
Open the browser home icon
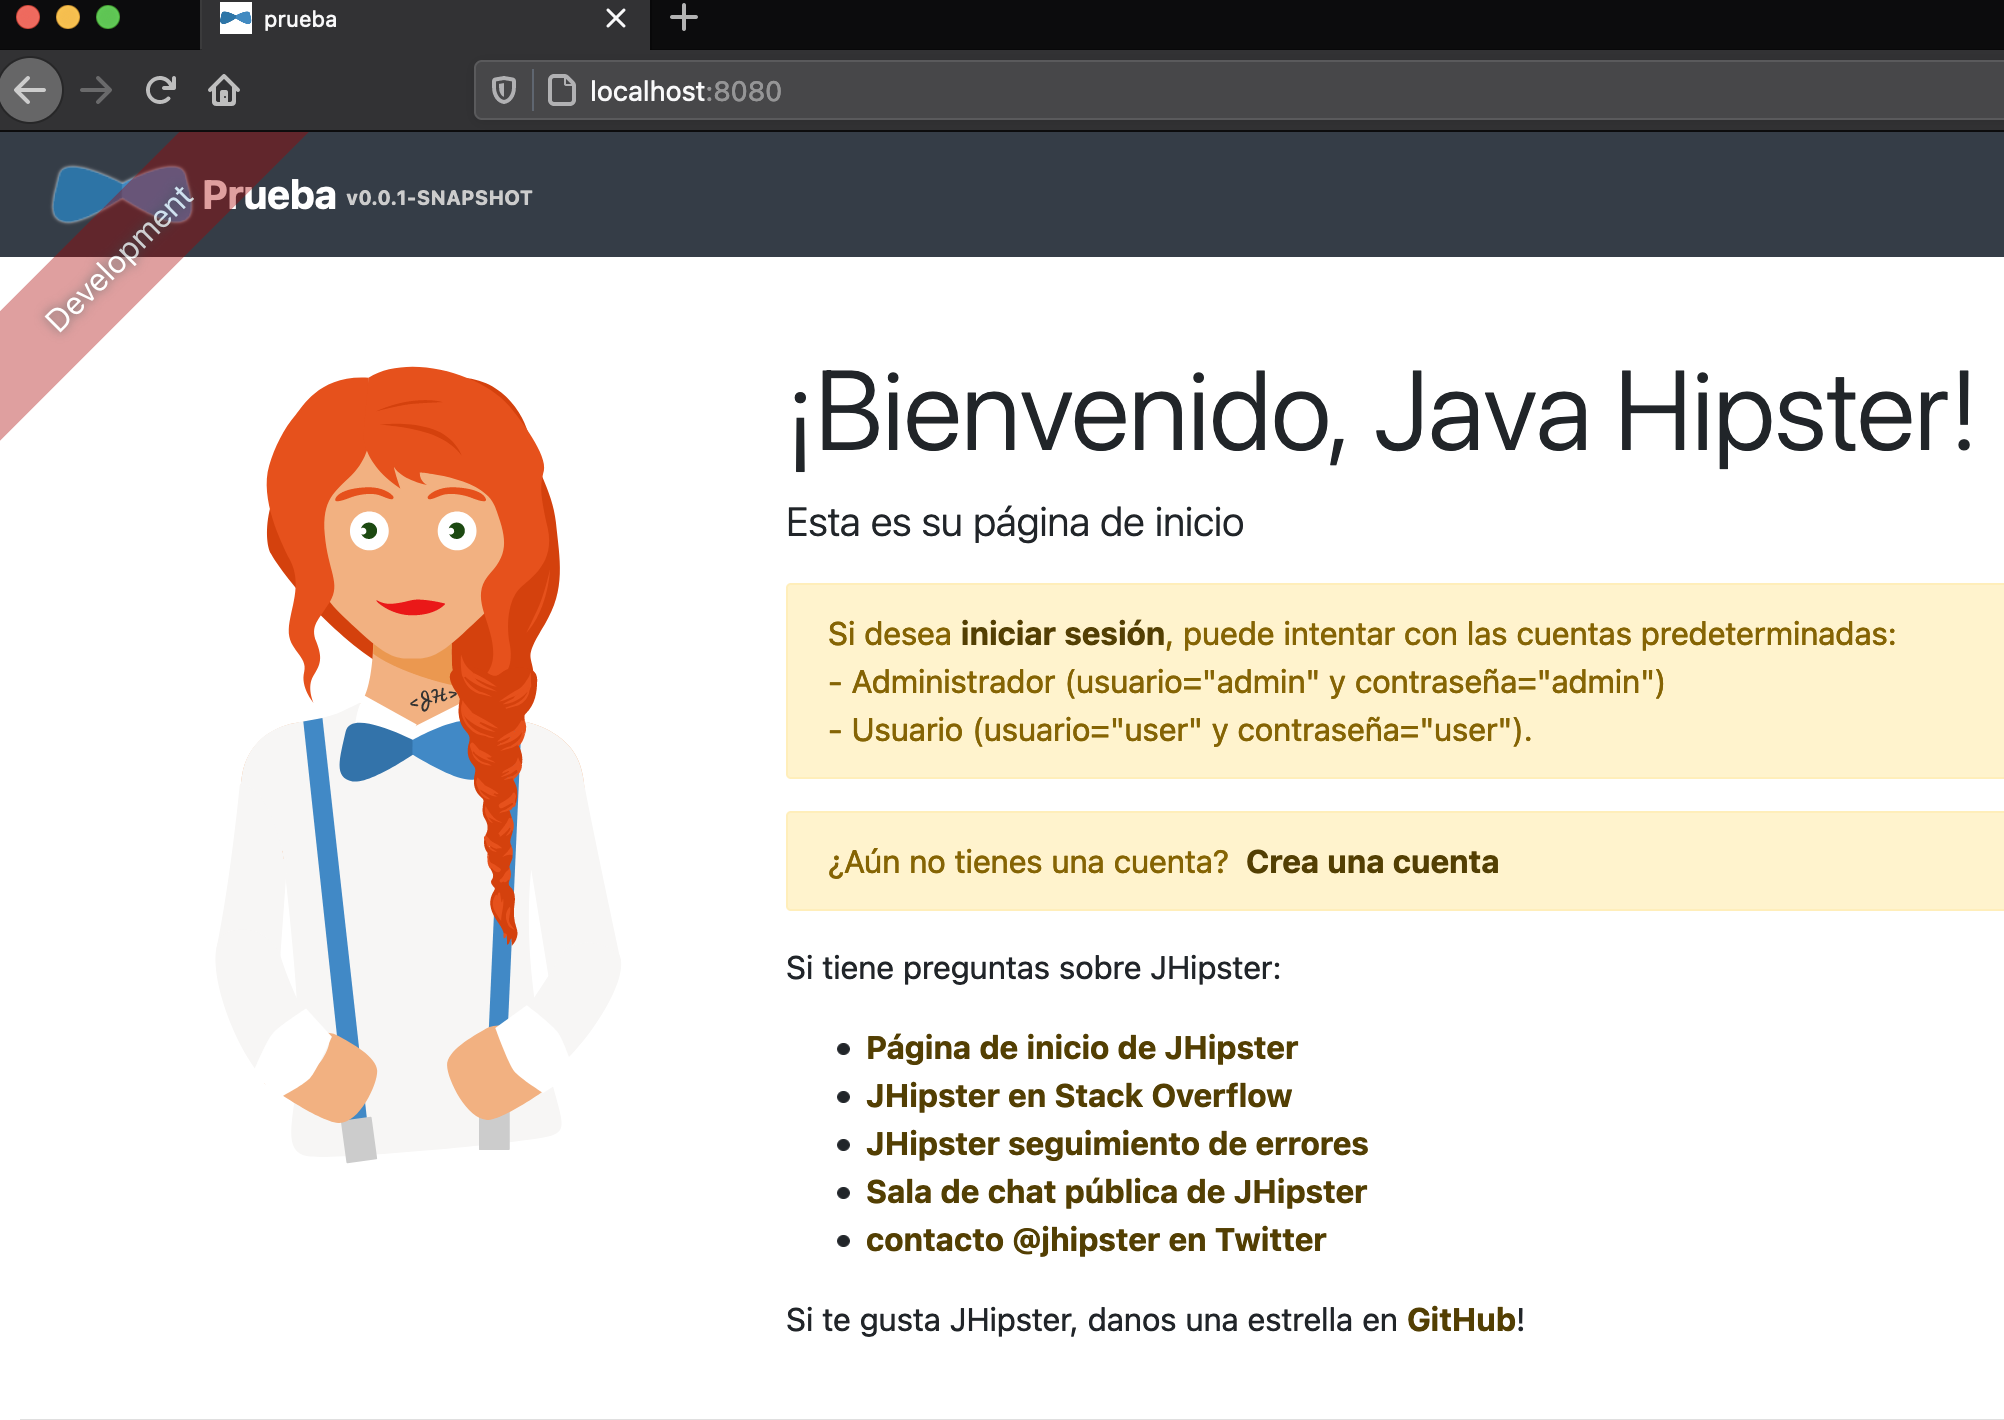[x=224, y=91]
